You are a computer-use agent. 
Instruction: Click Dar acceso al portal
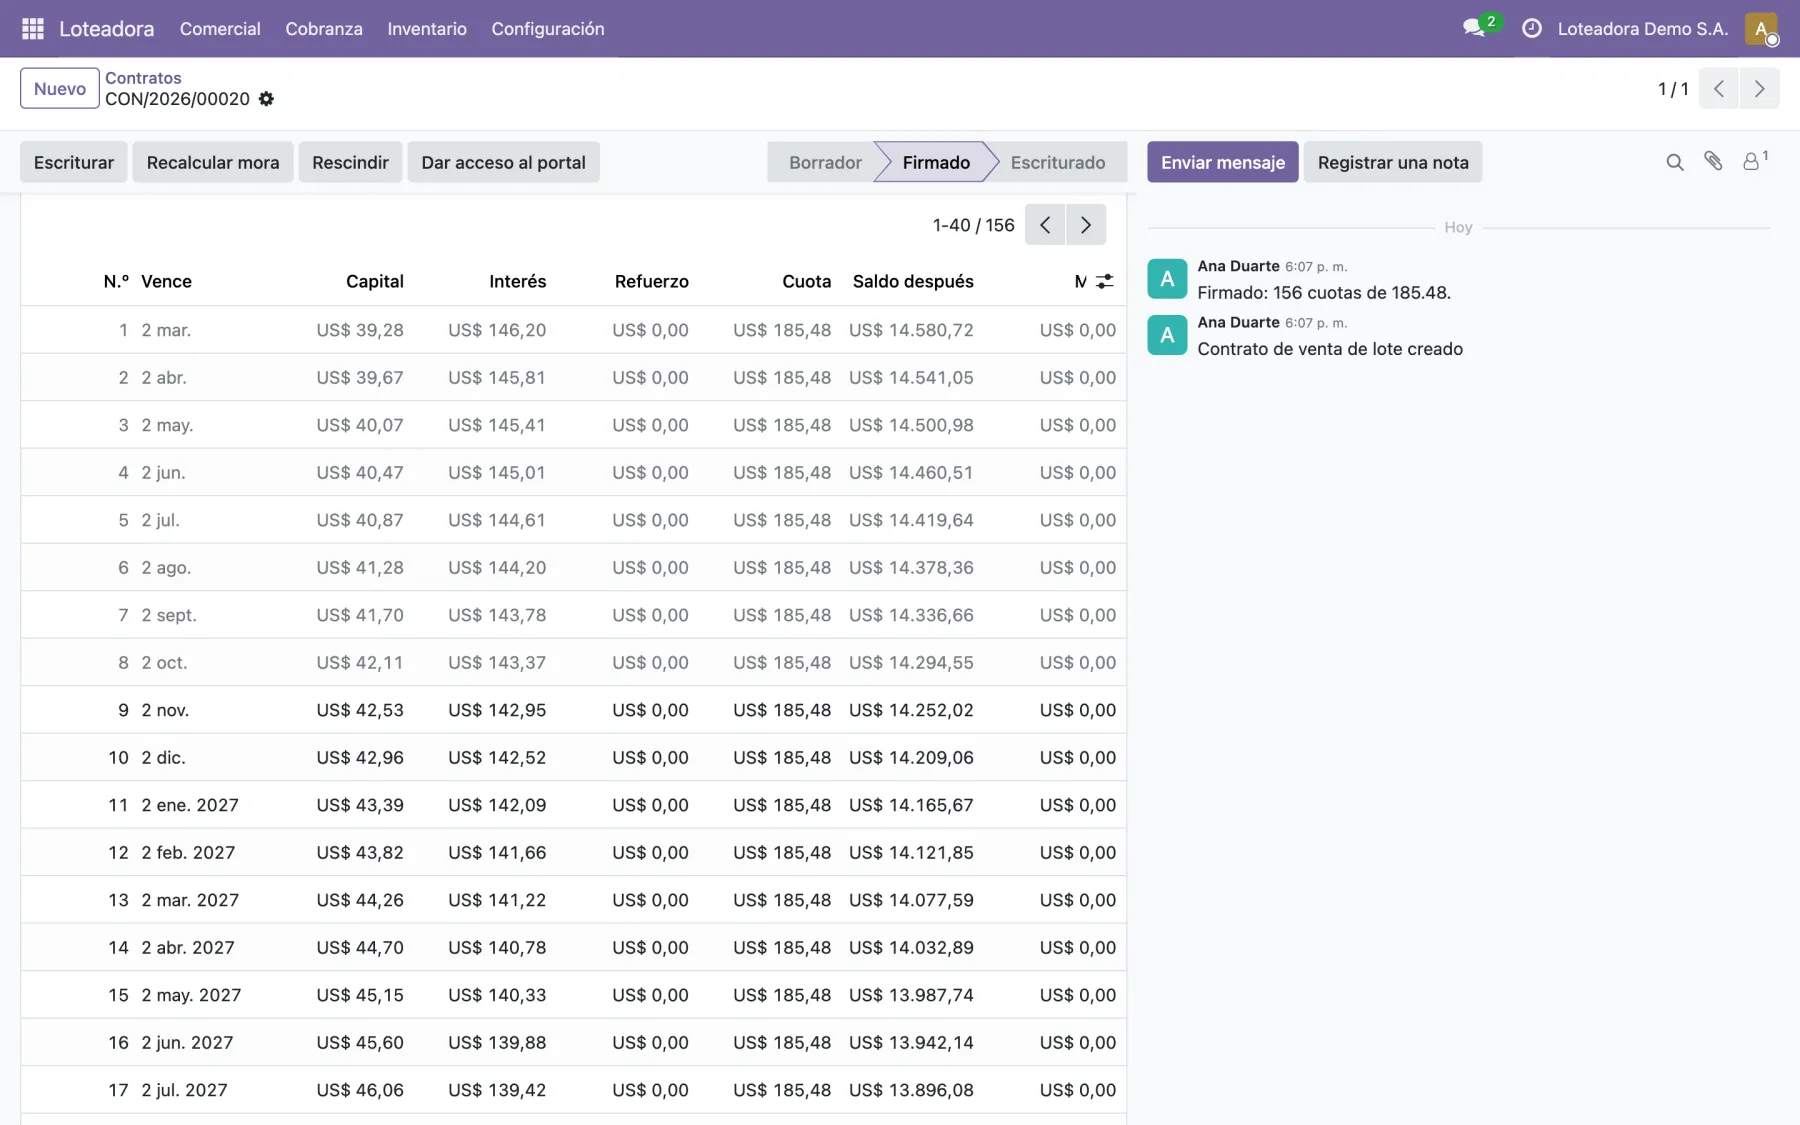503,162
